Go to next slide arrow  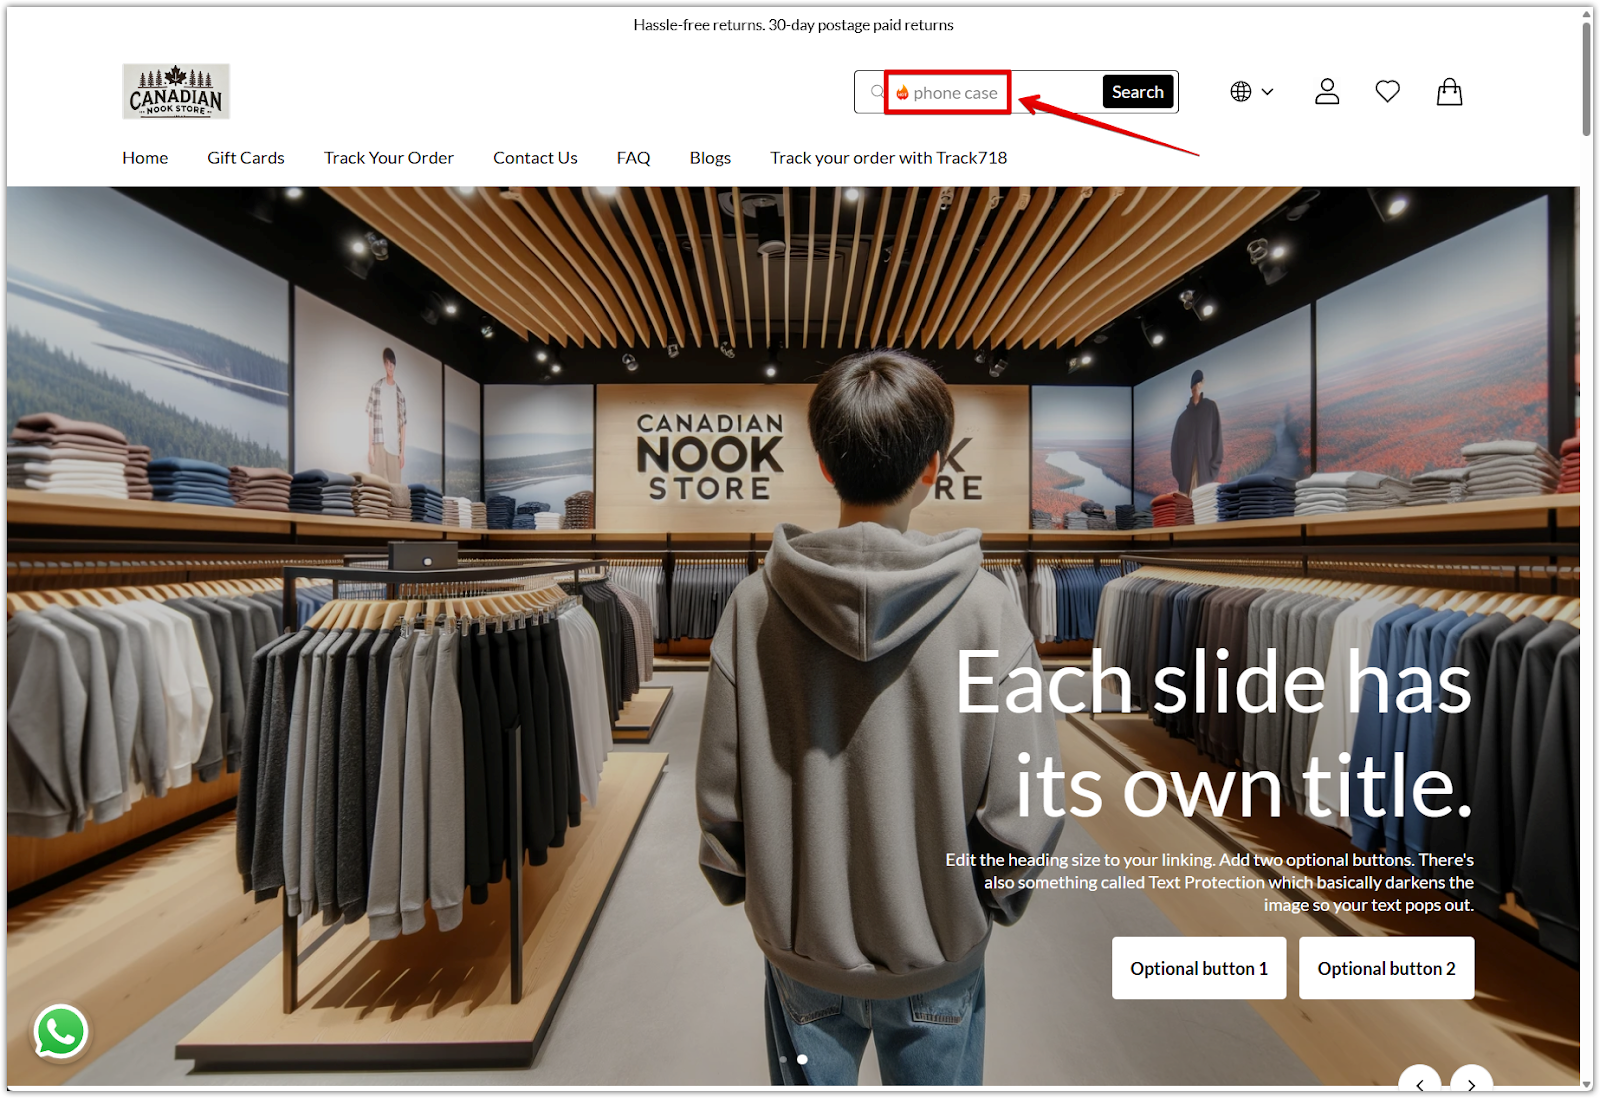click(1471, 1083)
